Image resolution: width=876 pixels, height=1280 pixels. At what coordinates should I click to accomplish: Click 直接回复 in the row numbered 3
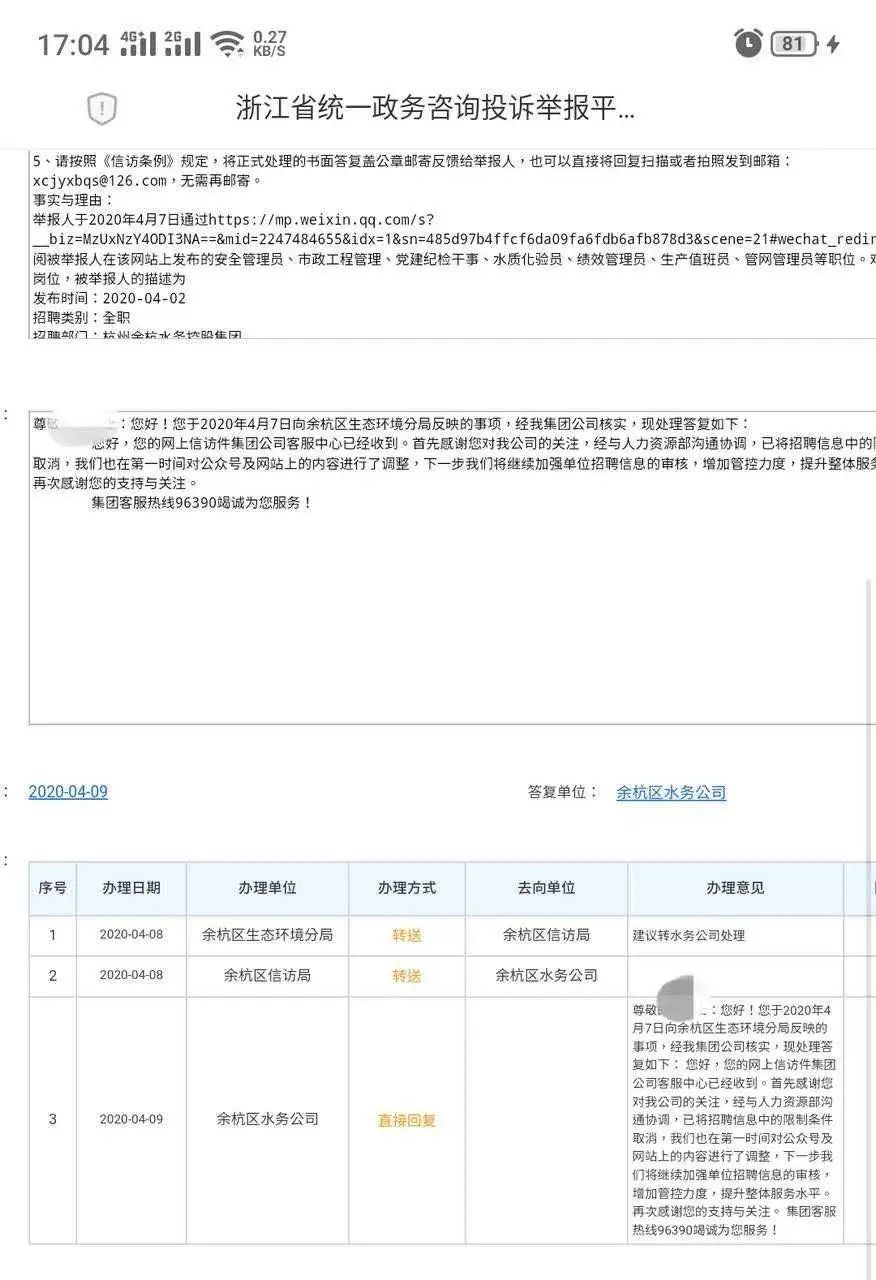[407, 1120]
